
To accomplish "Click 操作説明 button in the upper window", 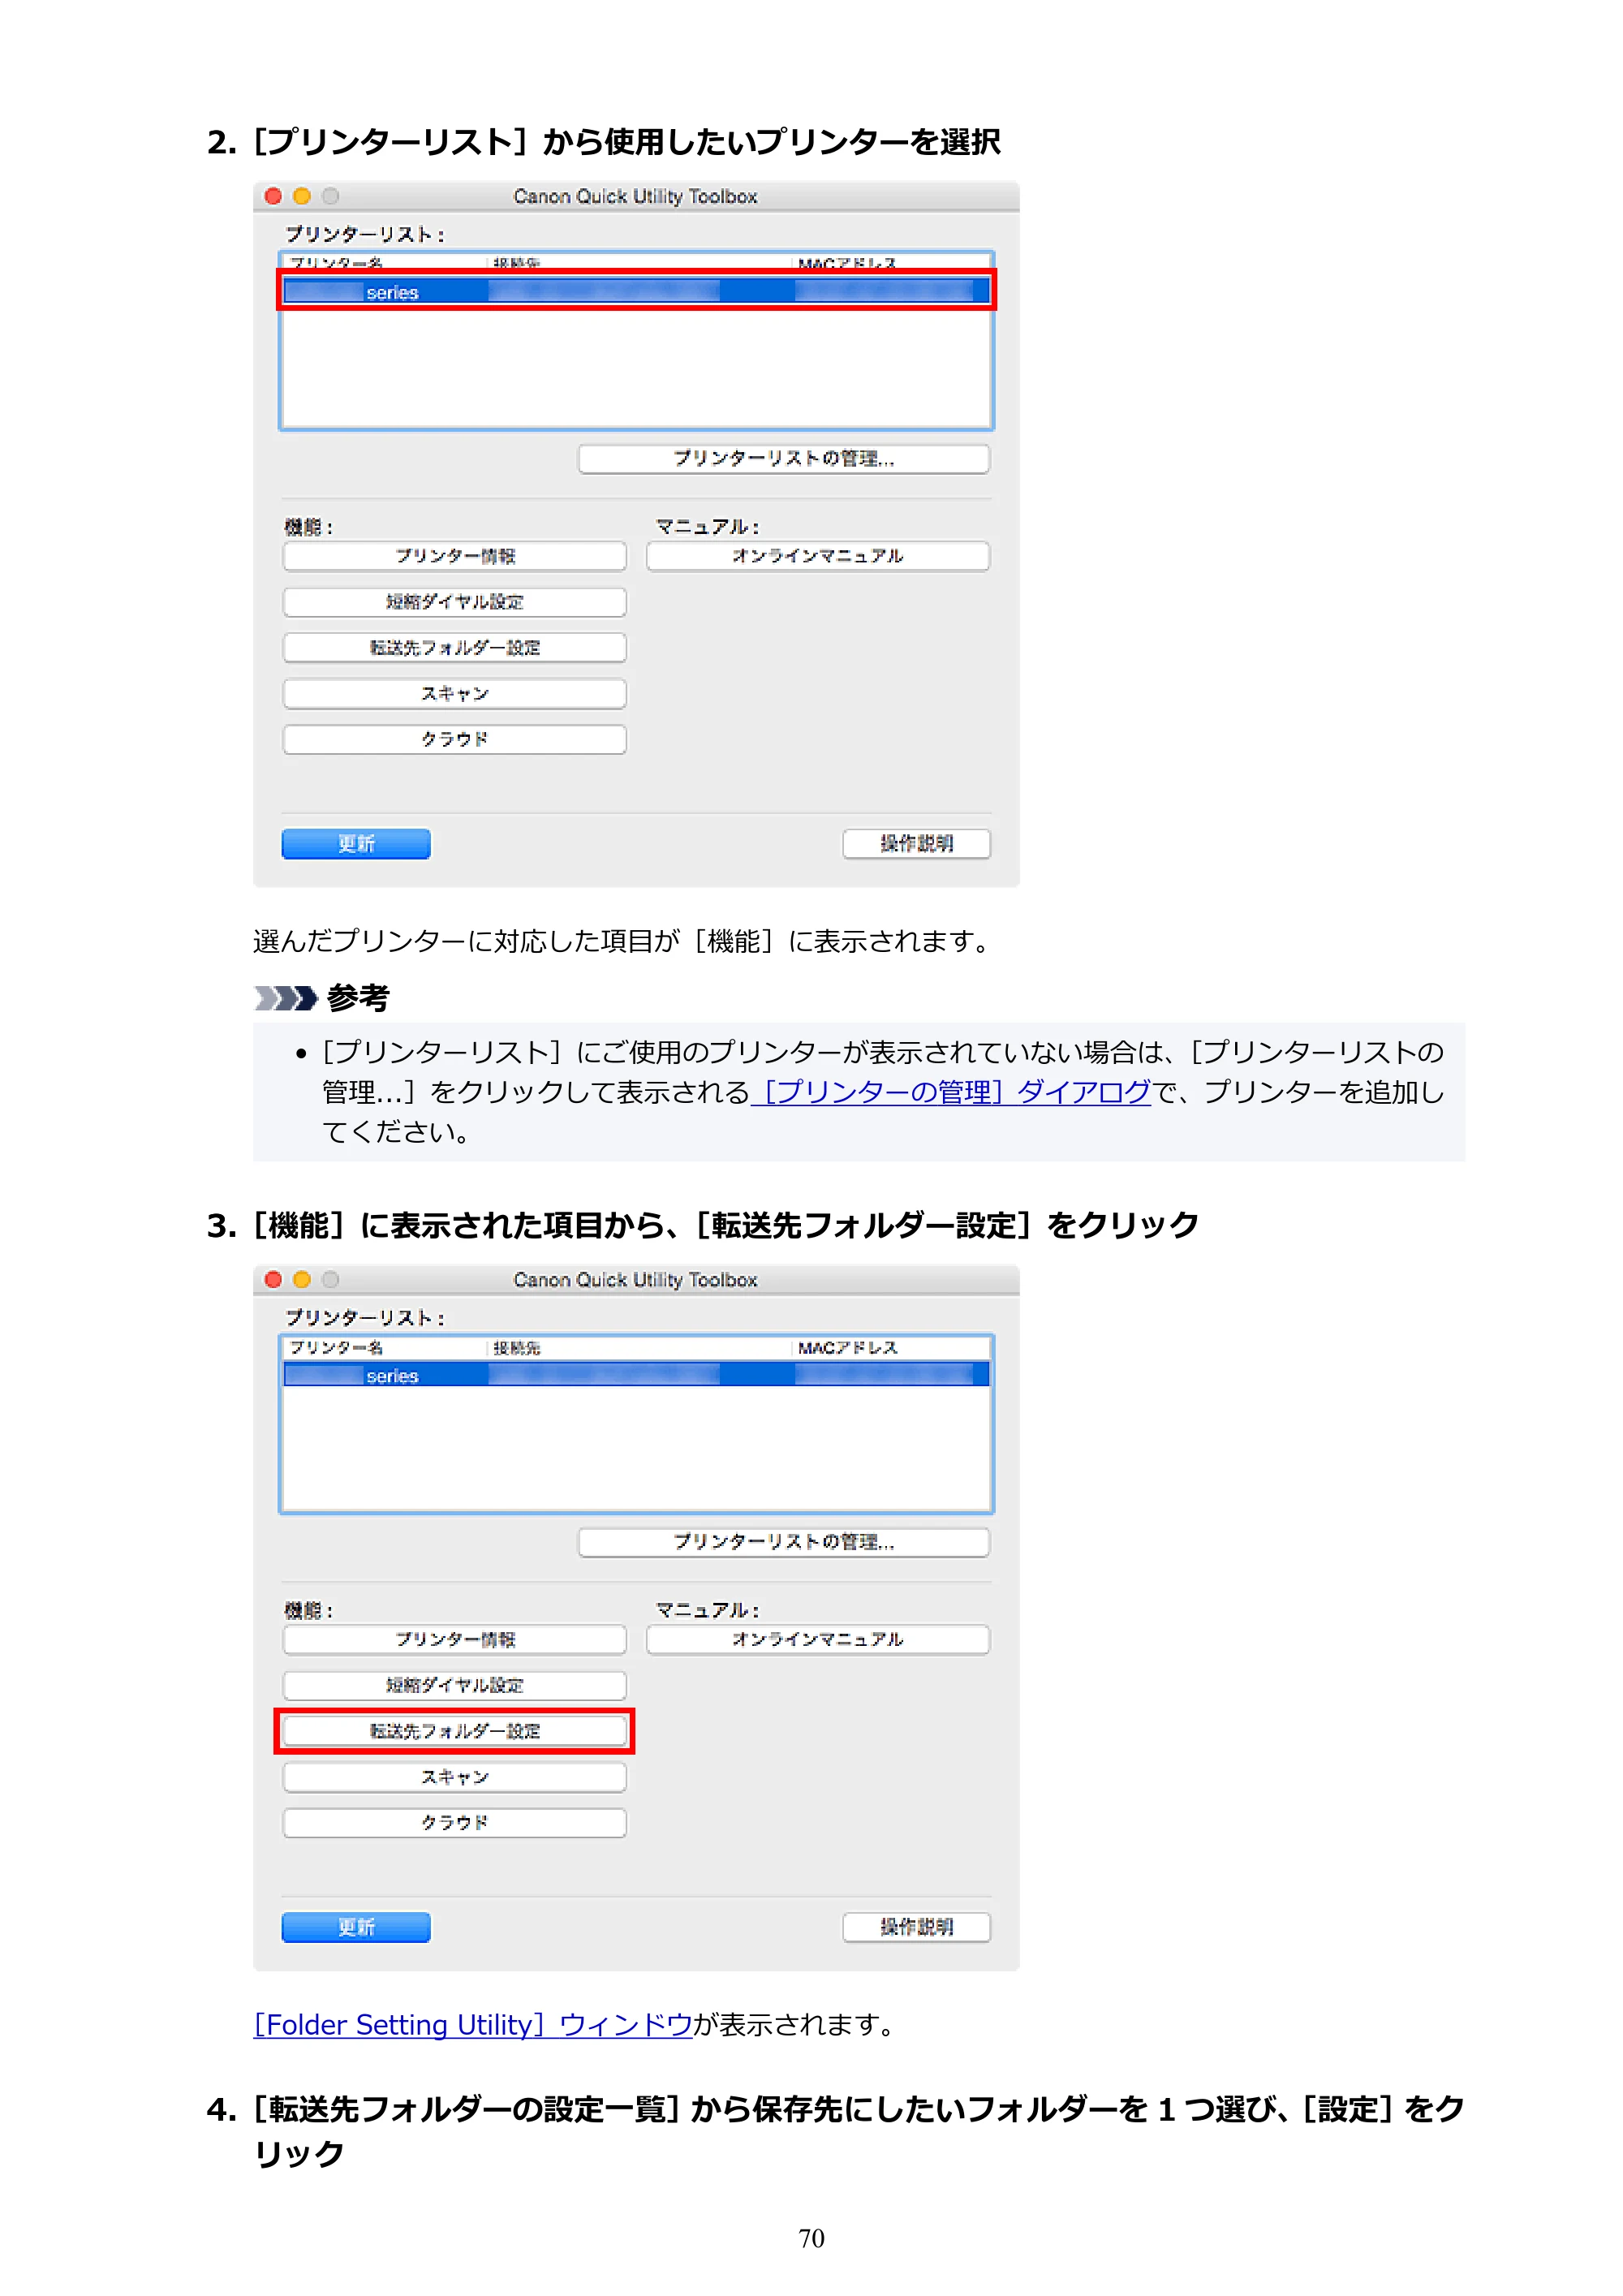I will click(x=916, y=844).
